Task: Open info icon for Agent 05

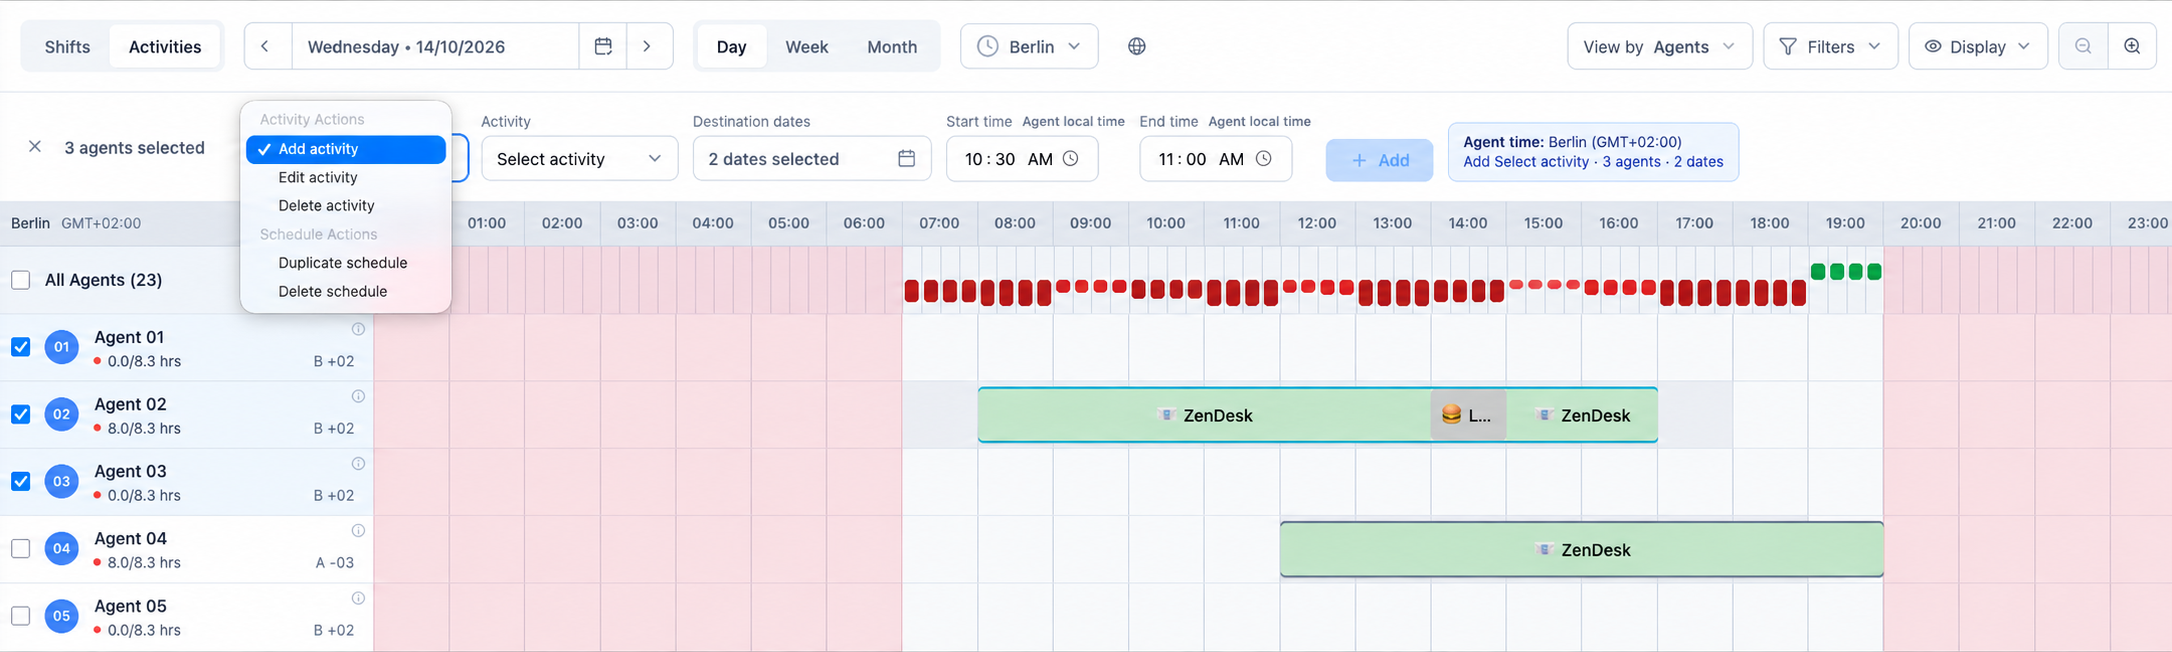Action: 358,598
